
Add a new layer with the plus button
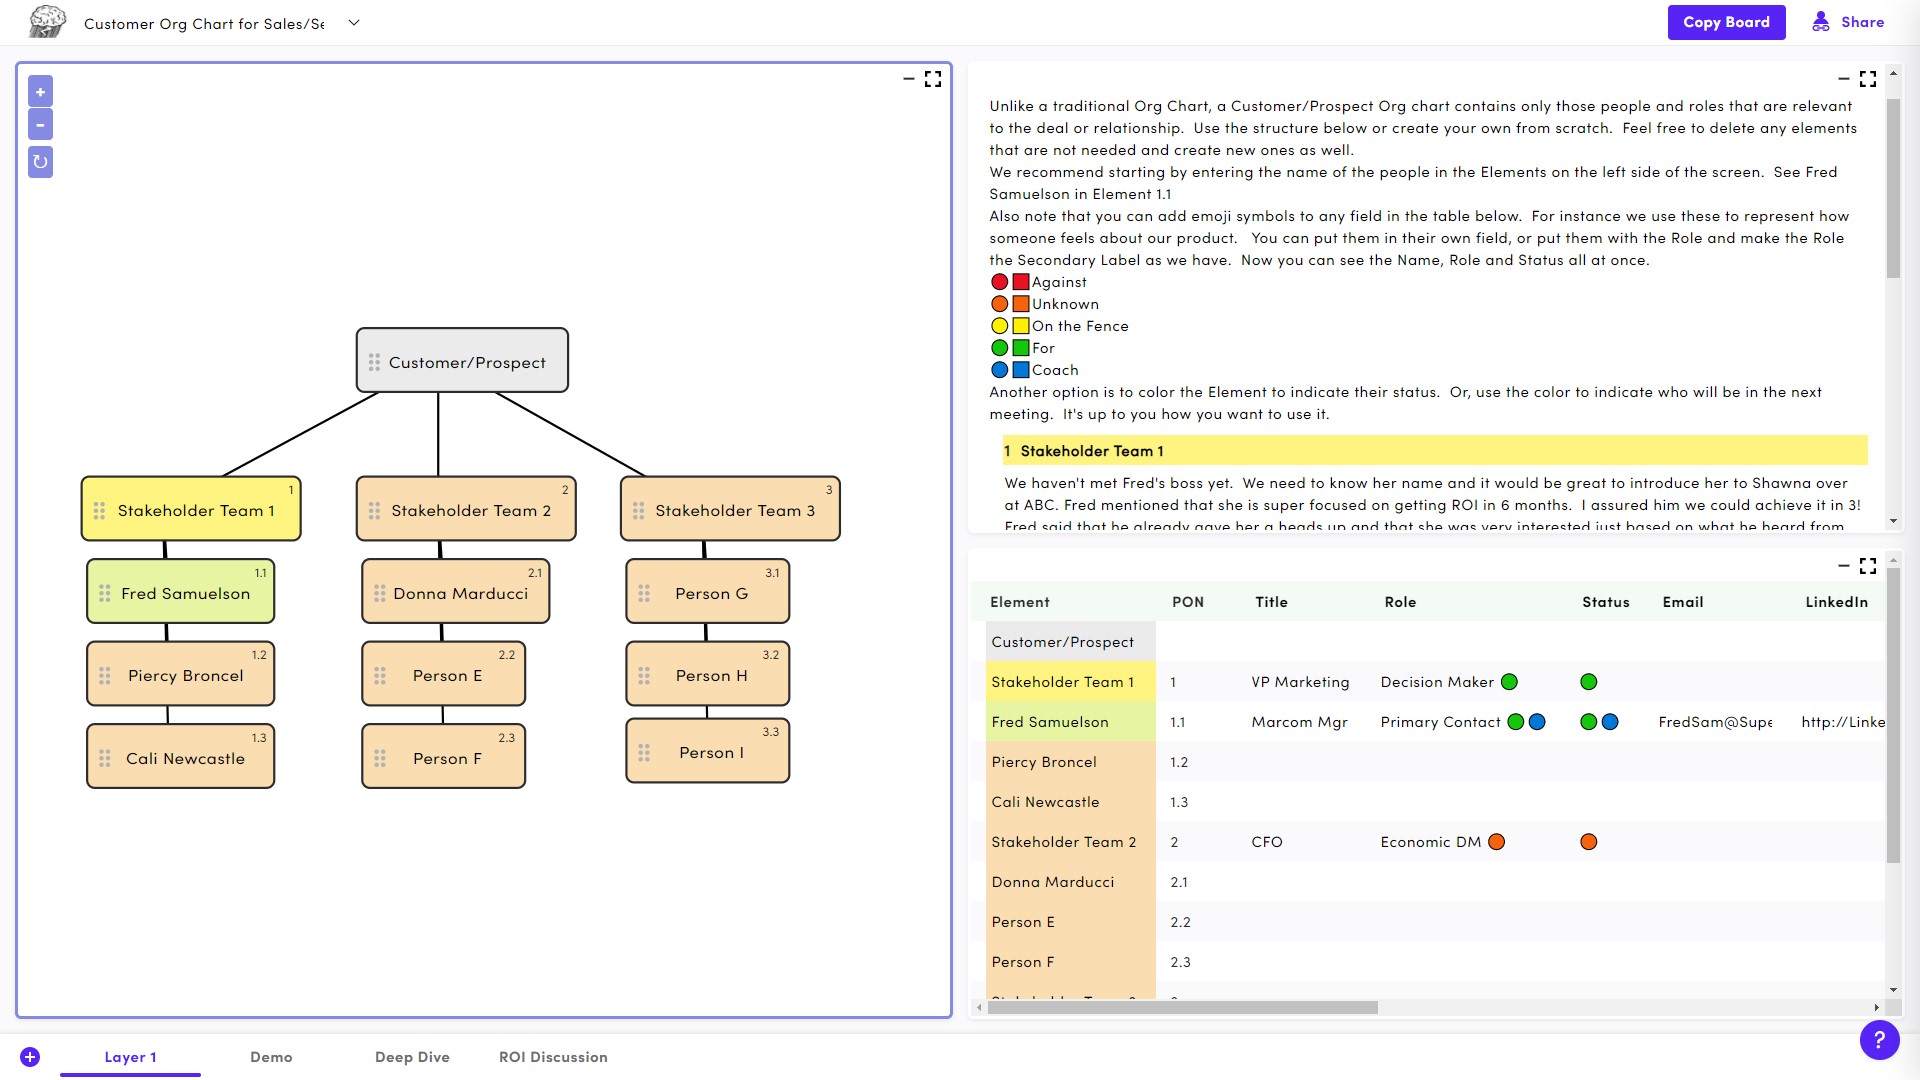point(31,1057)
